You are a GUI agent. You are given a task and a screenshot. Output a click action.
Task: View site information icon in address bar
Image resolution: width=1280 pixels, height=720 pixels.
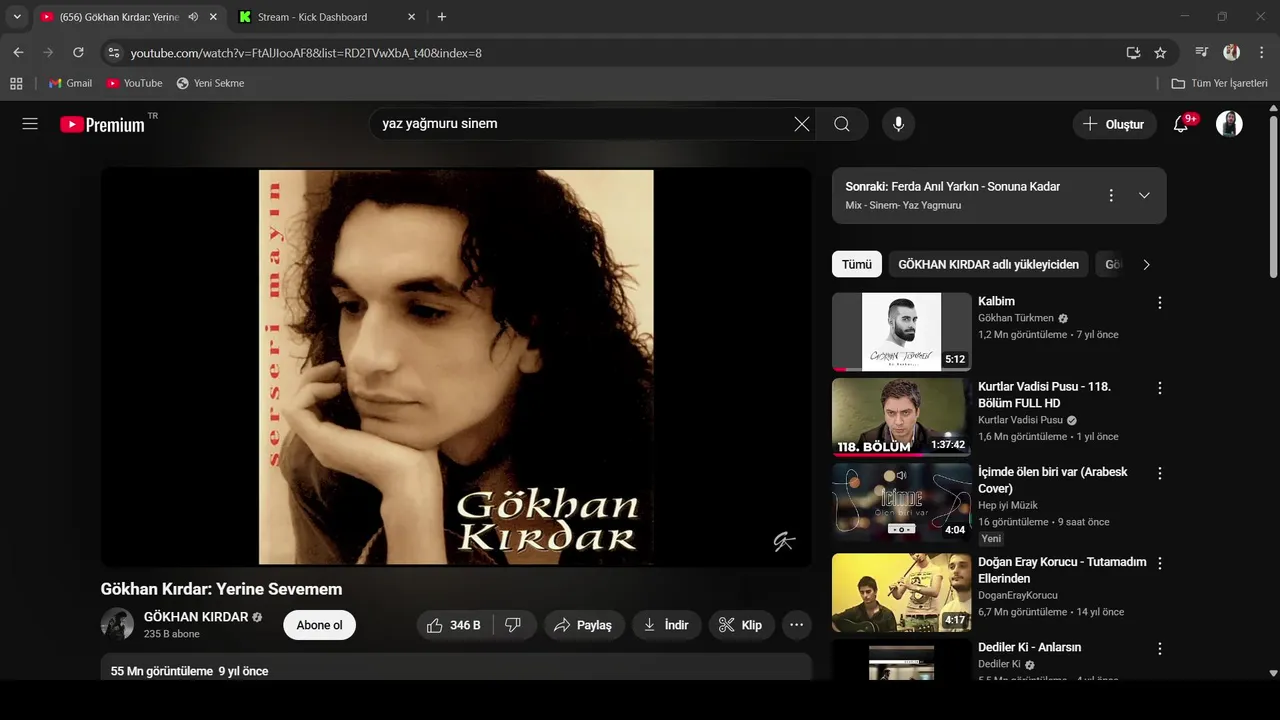(x=114, y=53)
